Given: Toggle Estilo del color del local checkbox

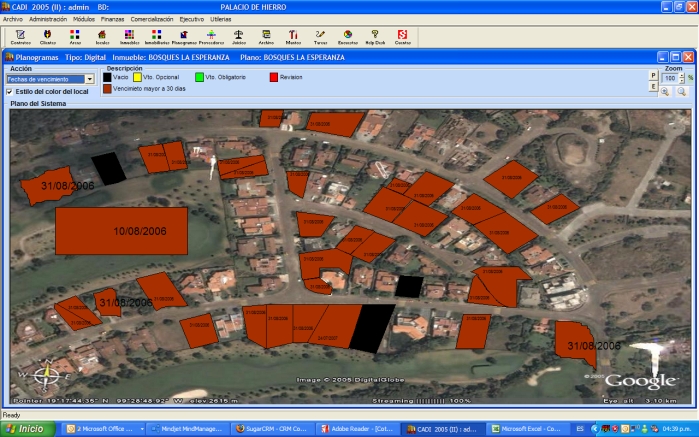Looking at the screenshot, I should coord(10,91).
